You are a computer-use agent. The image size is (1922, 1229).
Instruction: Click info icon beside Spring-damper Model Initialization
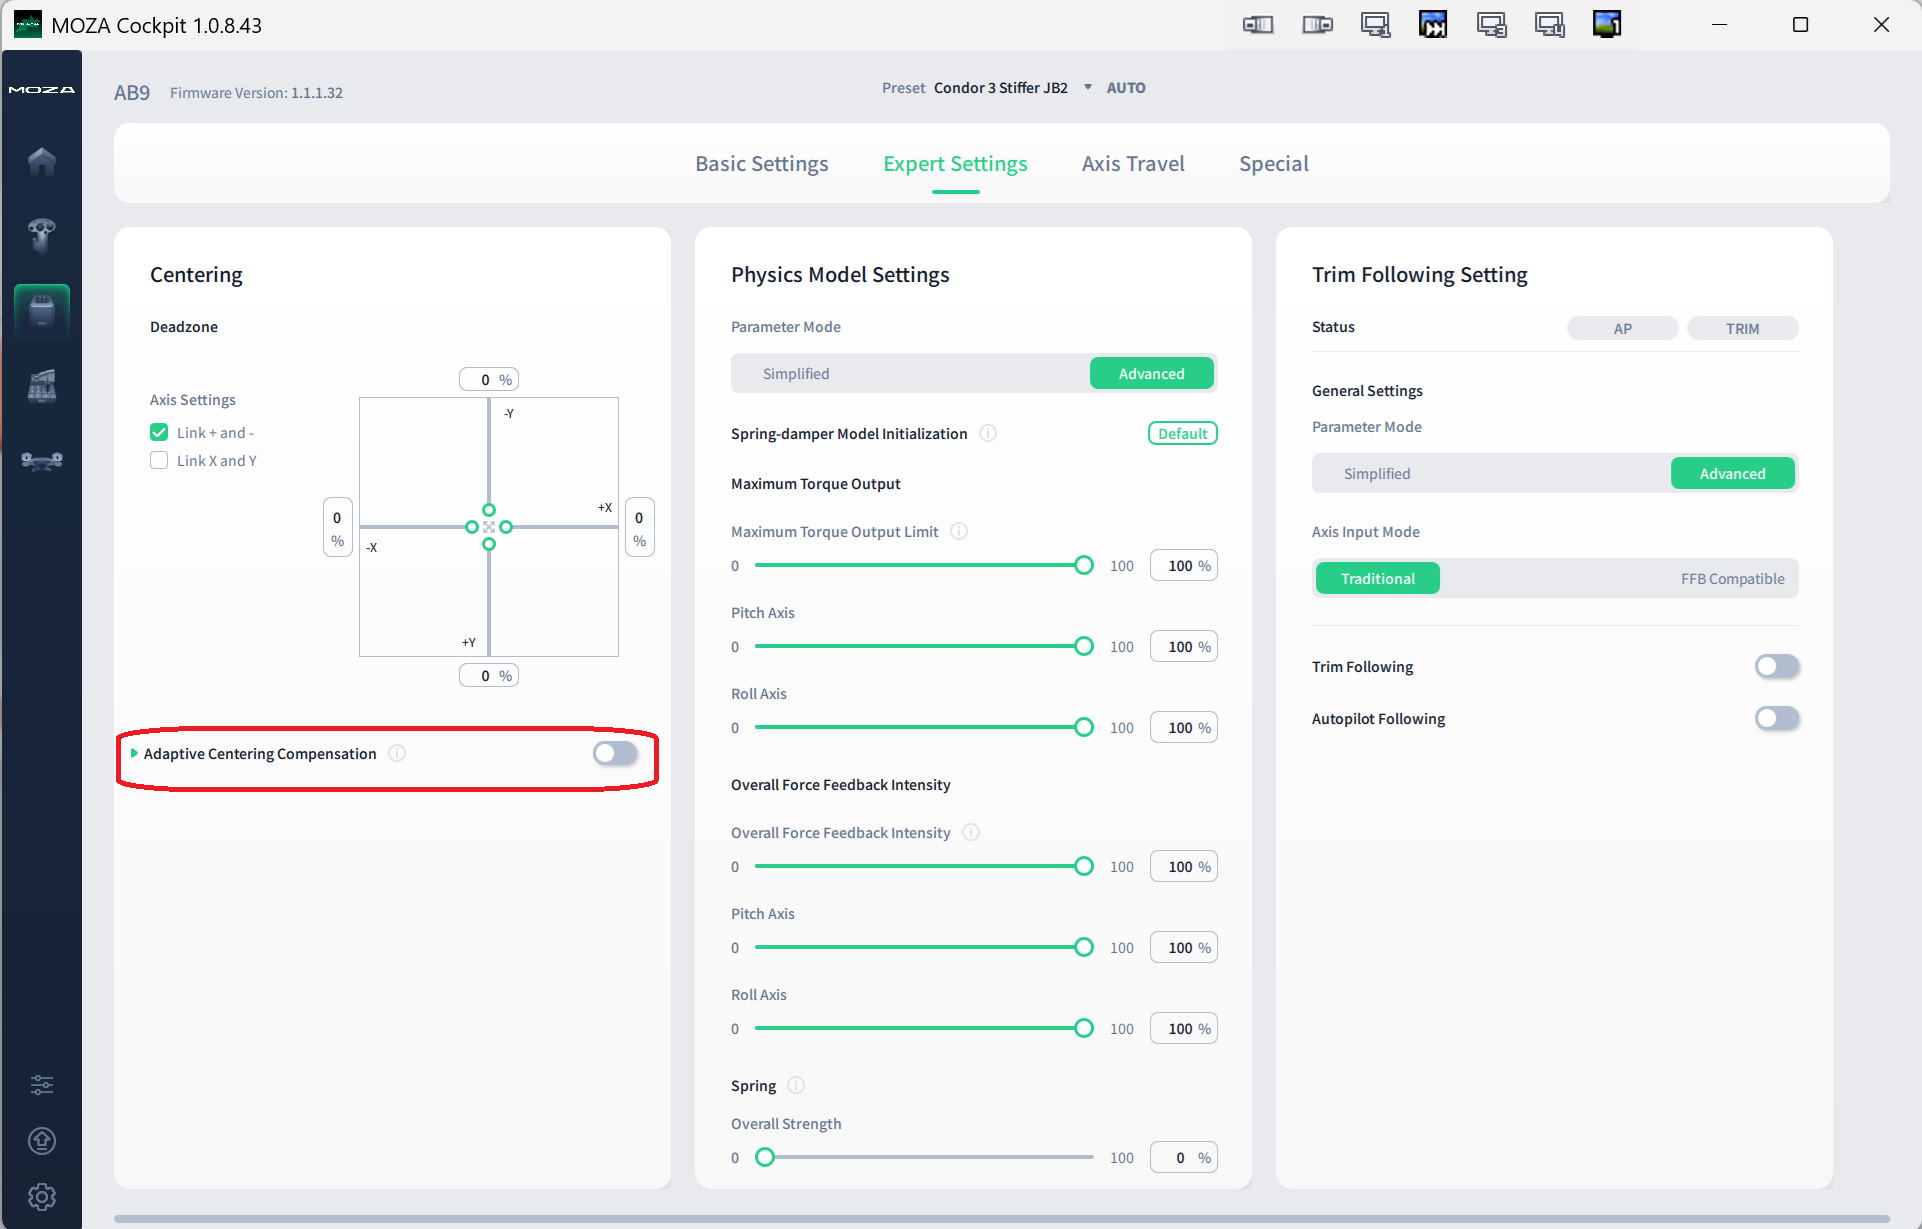(x=988, y=433)
